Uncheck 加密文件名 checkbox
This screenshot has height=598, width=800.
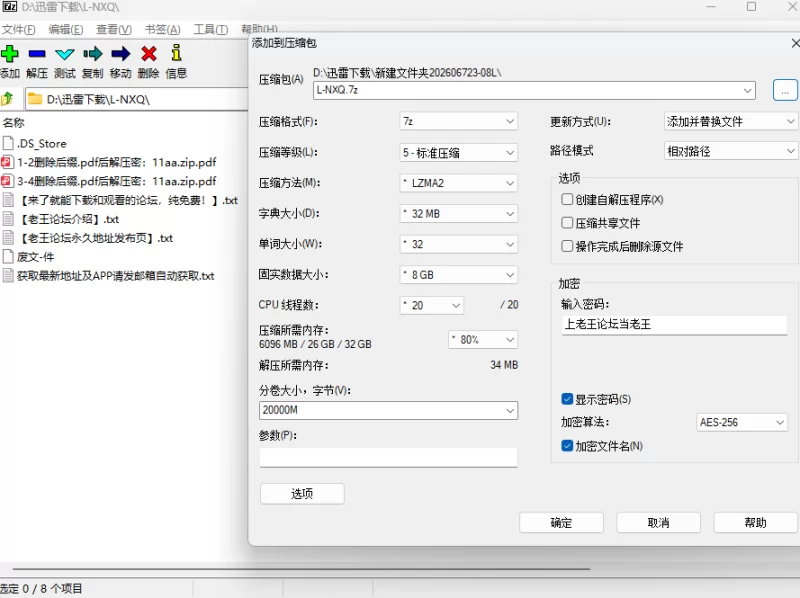567,446
